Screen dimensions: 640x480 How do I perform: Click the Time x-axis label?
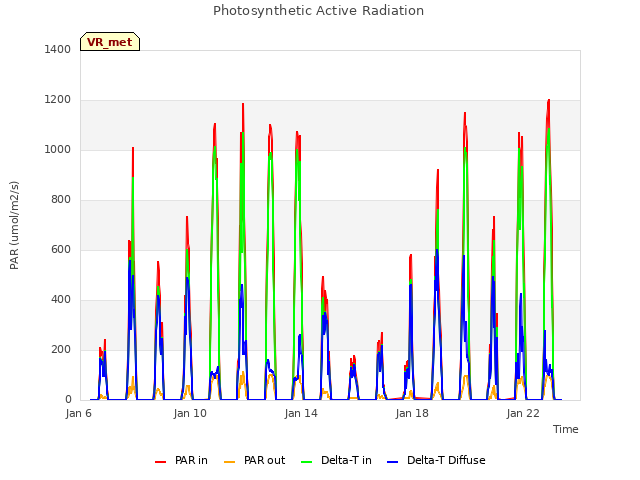[x=566, y=429]
